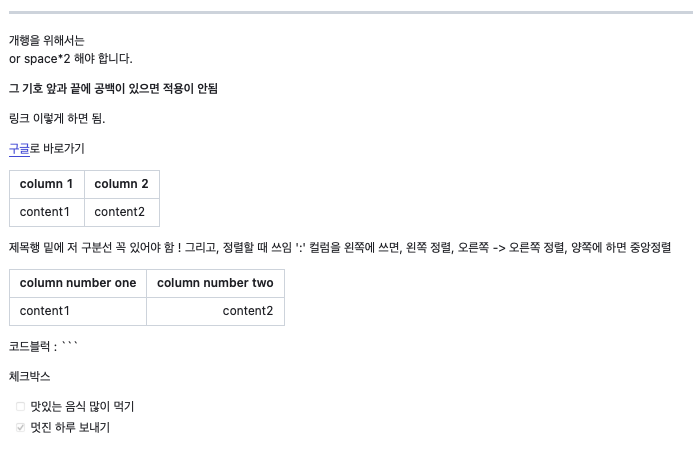Select the content2 cell in first table

pyautogui.click(x=122, y=212)
